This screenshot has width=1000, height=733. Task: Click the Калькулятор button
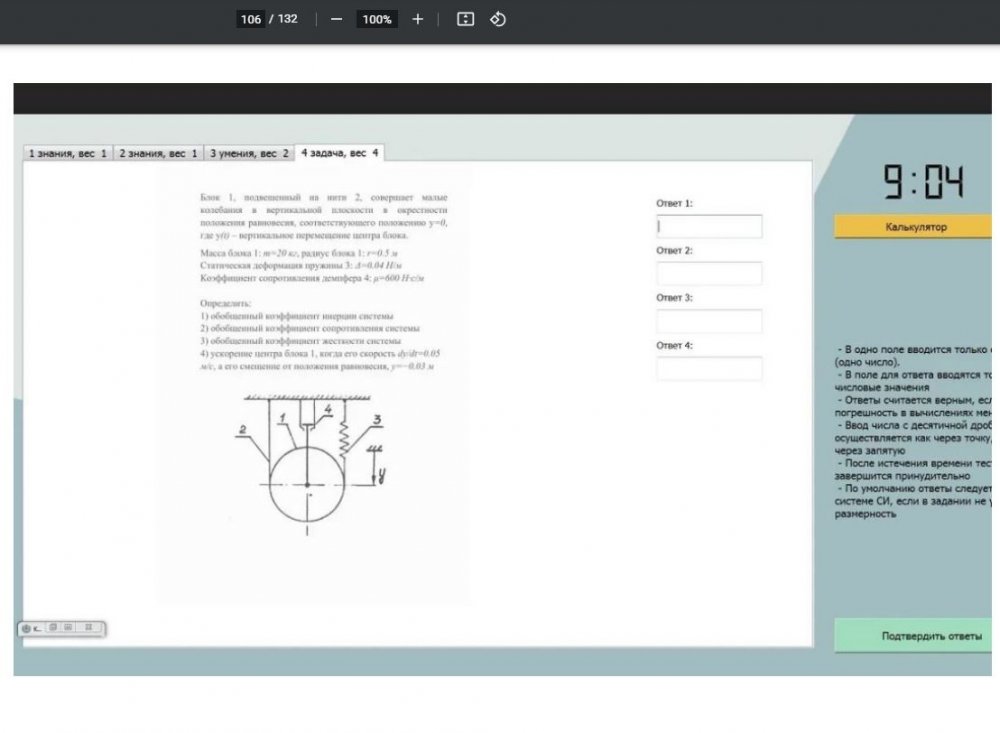[913, 226]
